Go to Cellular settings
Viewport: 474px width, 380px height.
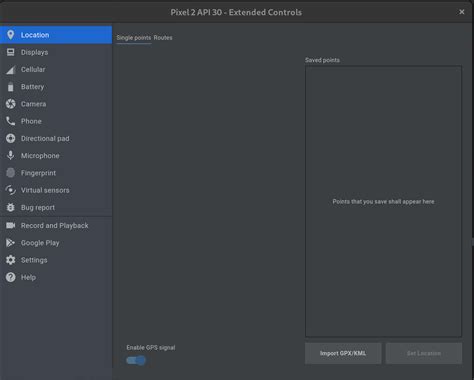(x=56, y=70)
